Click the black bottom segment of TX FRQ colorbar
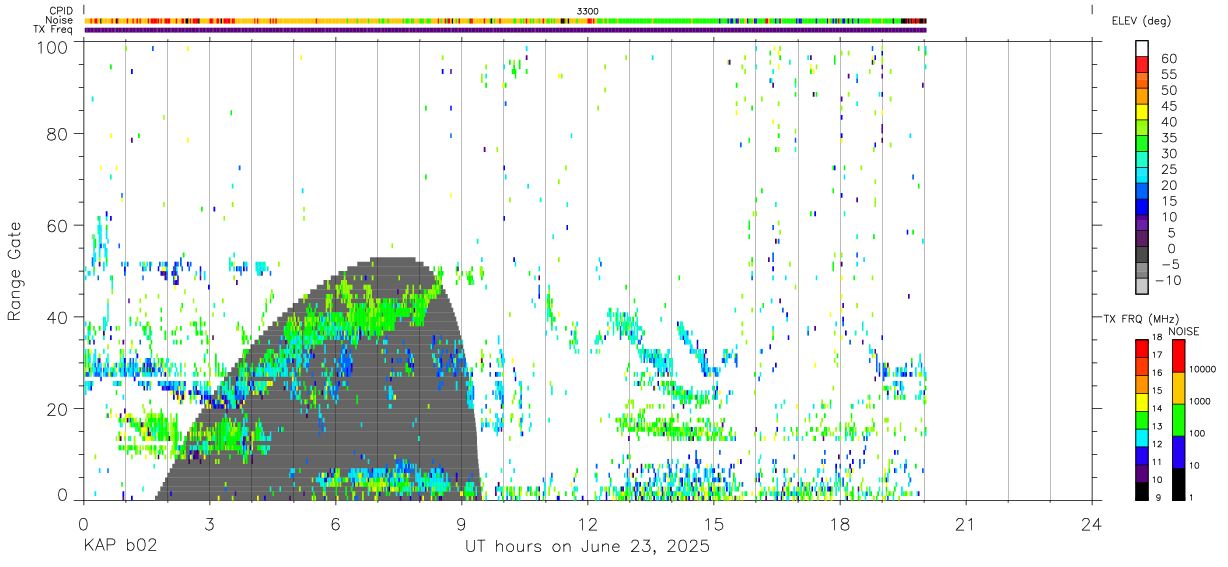 [1142, 491]
